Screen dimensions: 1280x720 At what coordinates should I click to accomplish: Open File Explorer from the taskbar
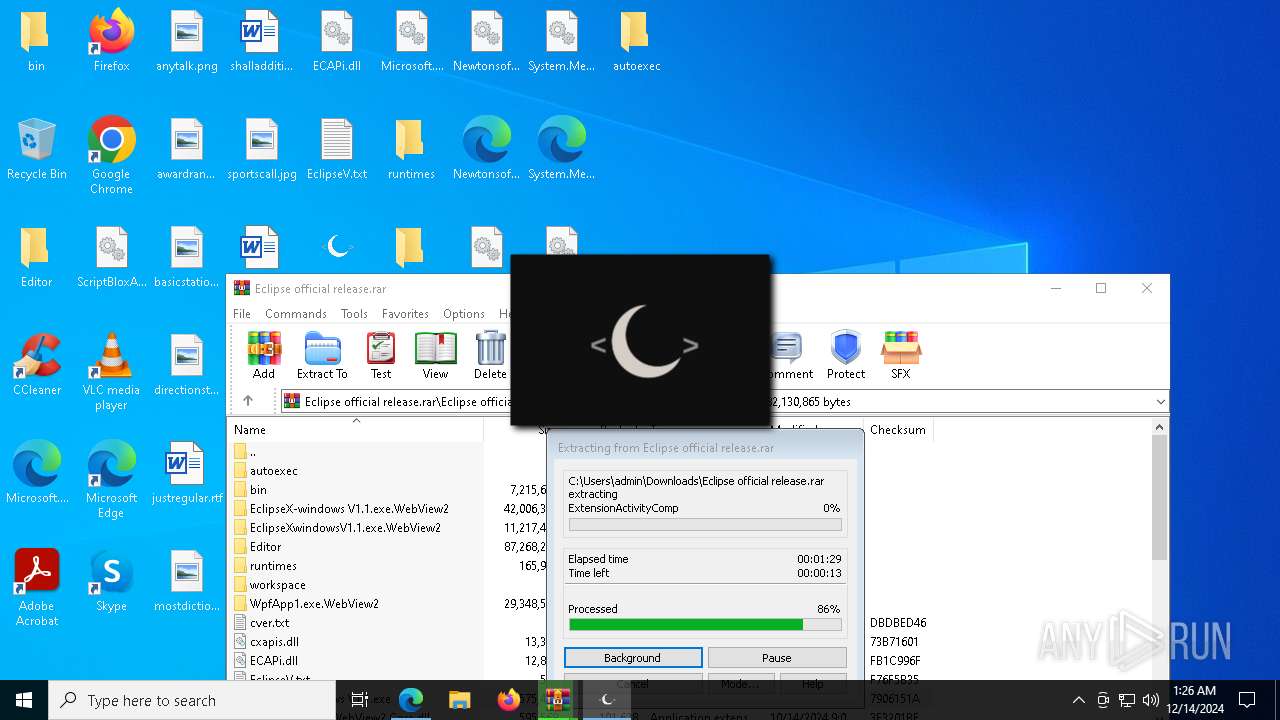pos(459,700)
